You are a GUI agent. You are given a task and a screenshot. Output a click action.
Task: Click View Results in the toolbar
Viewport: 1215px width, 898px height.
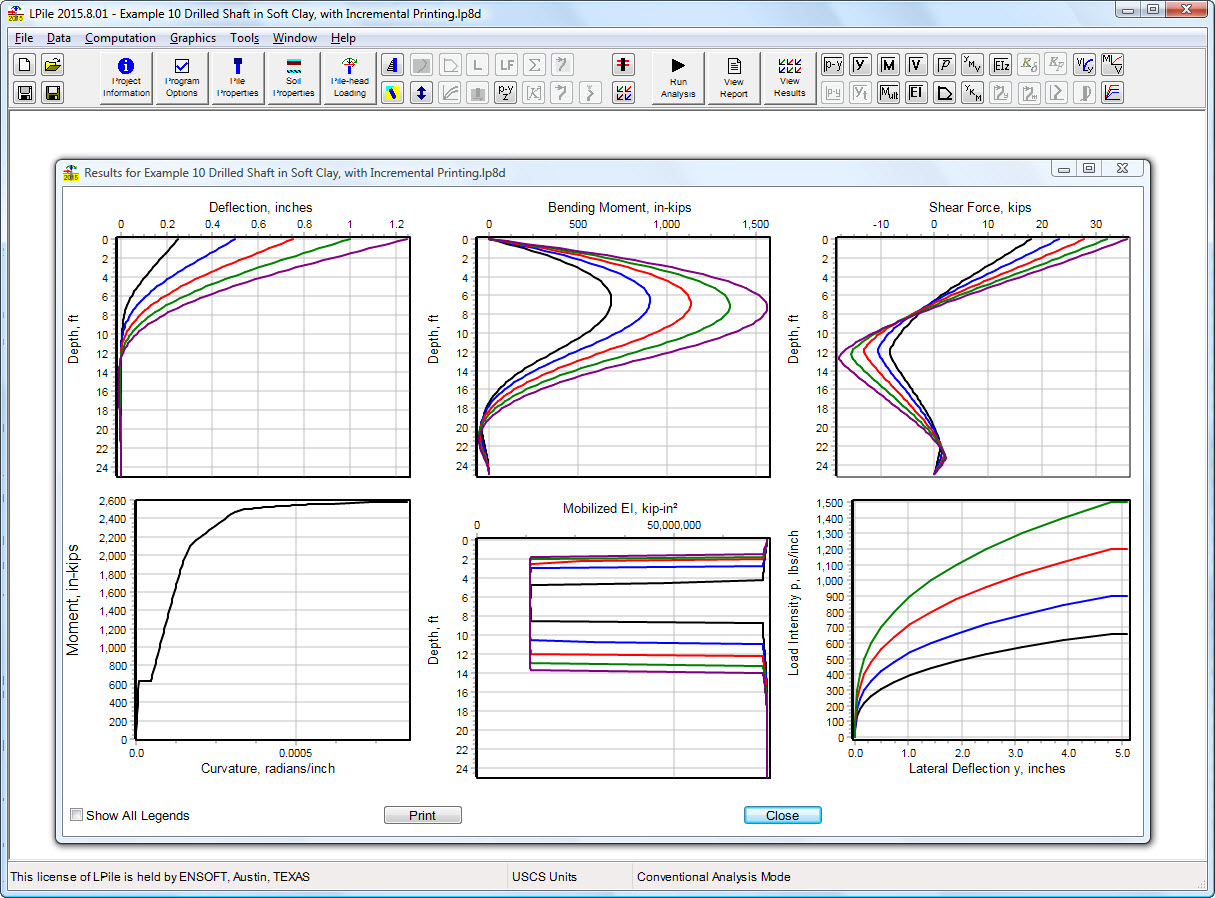point(790,78)
